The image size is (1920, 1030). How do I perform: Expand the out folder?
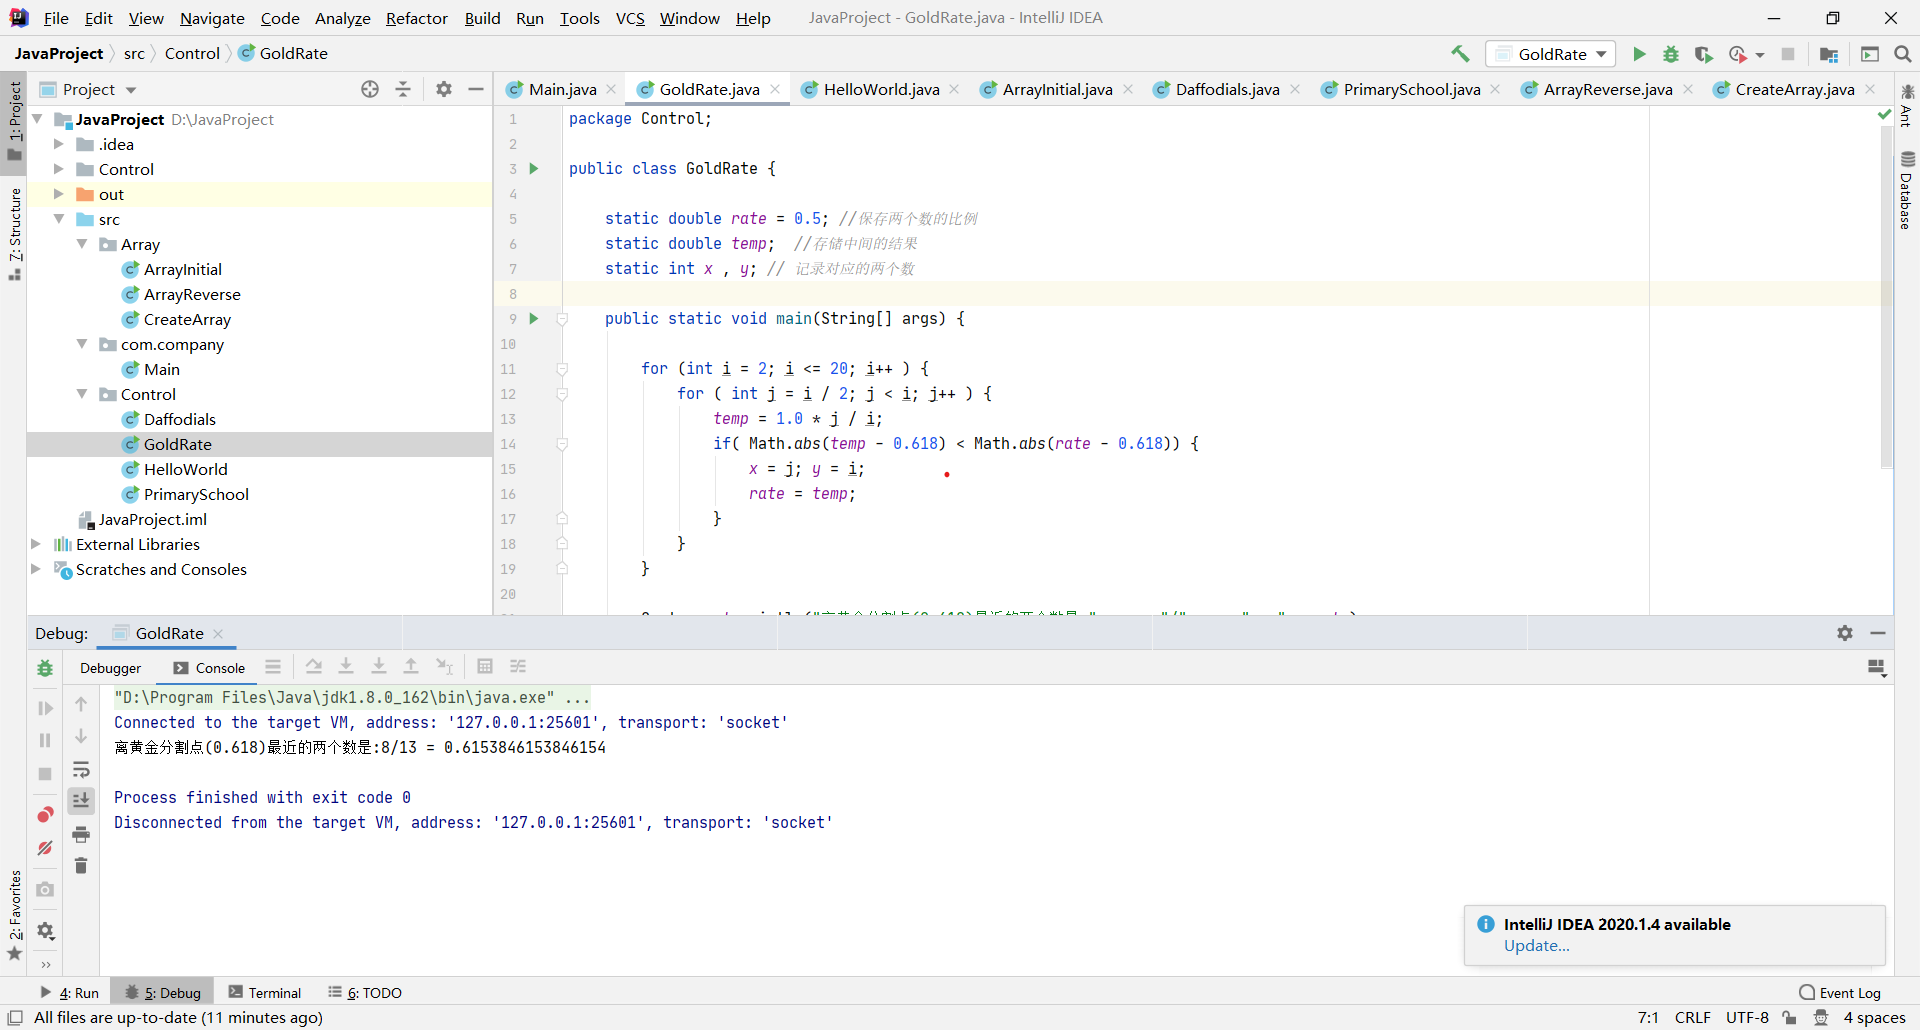pos(59,194)
